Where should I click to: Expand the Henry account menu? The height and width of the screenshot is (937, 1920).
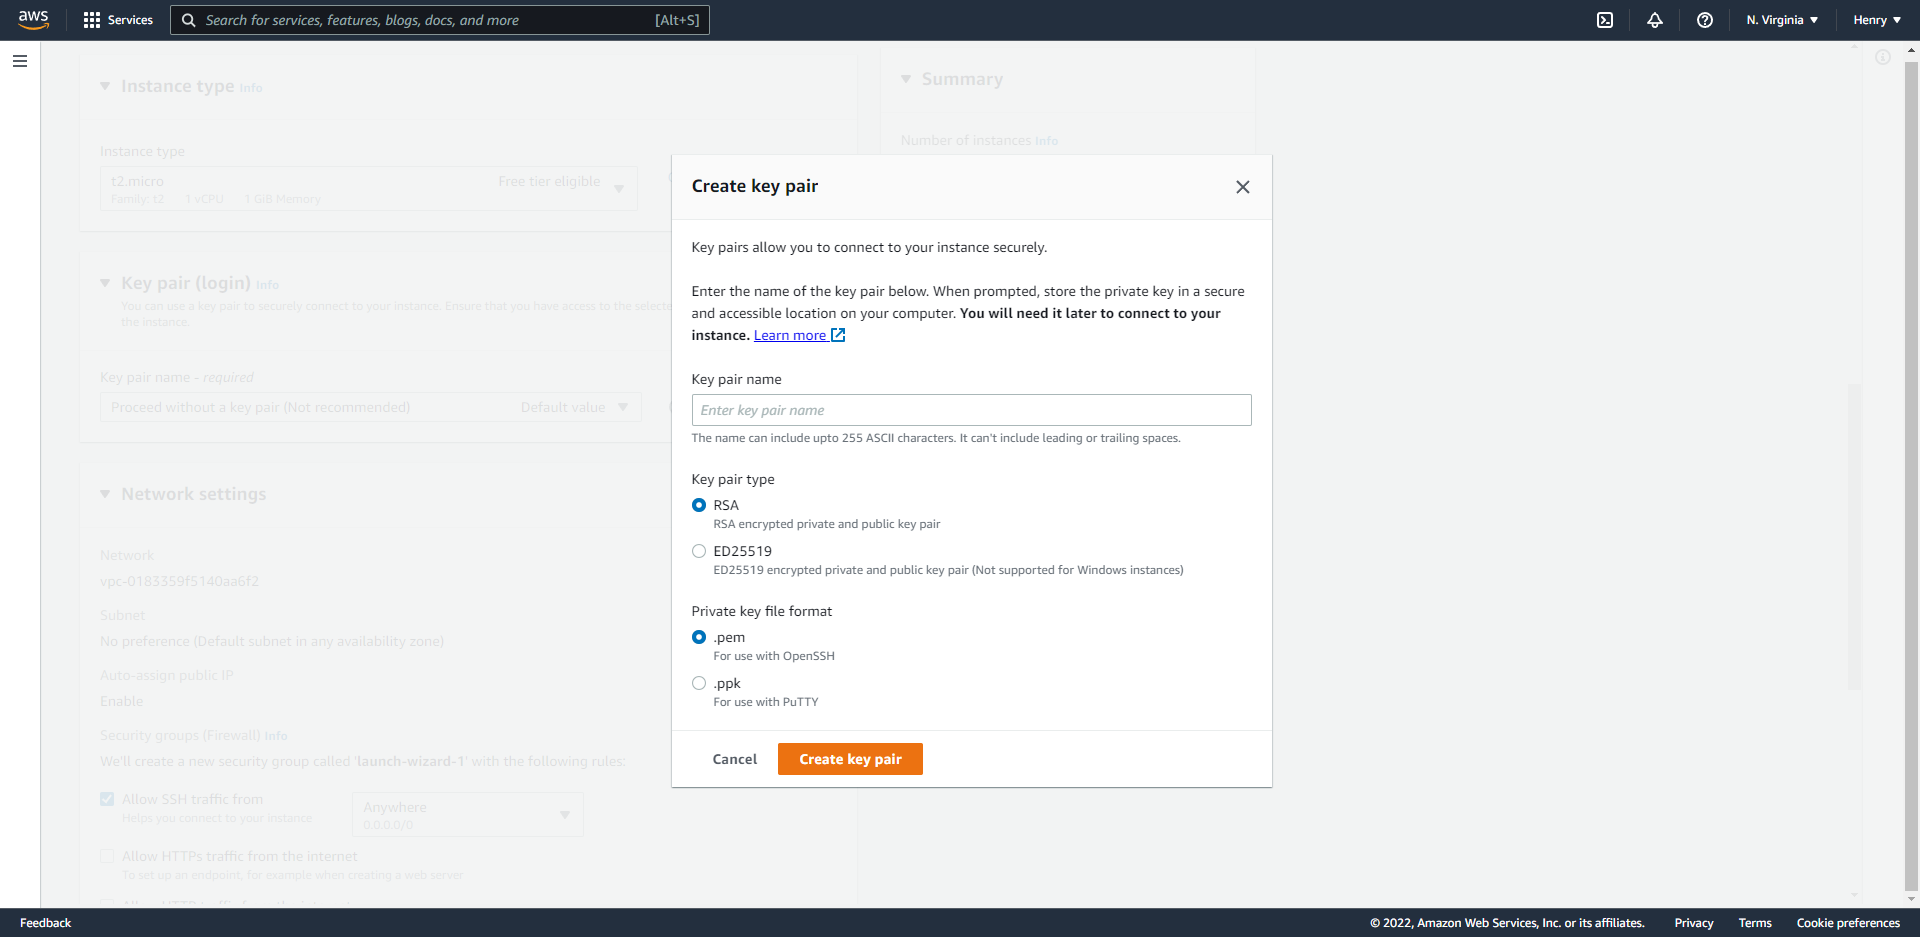click(1876, 19)
